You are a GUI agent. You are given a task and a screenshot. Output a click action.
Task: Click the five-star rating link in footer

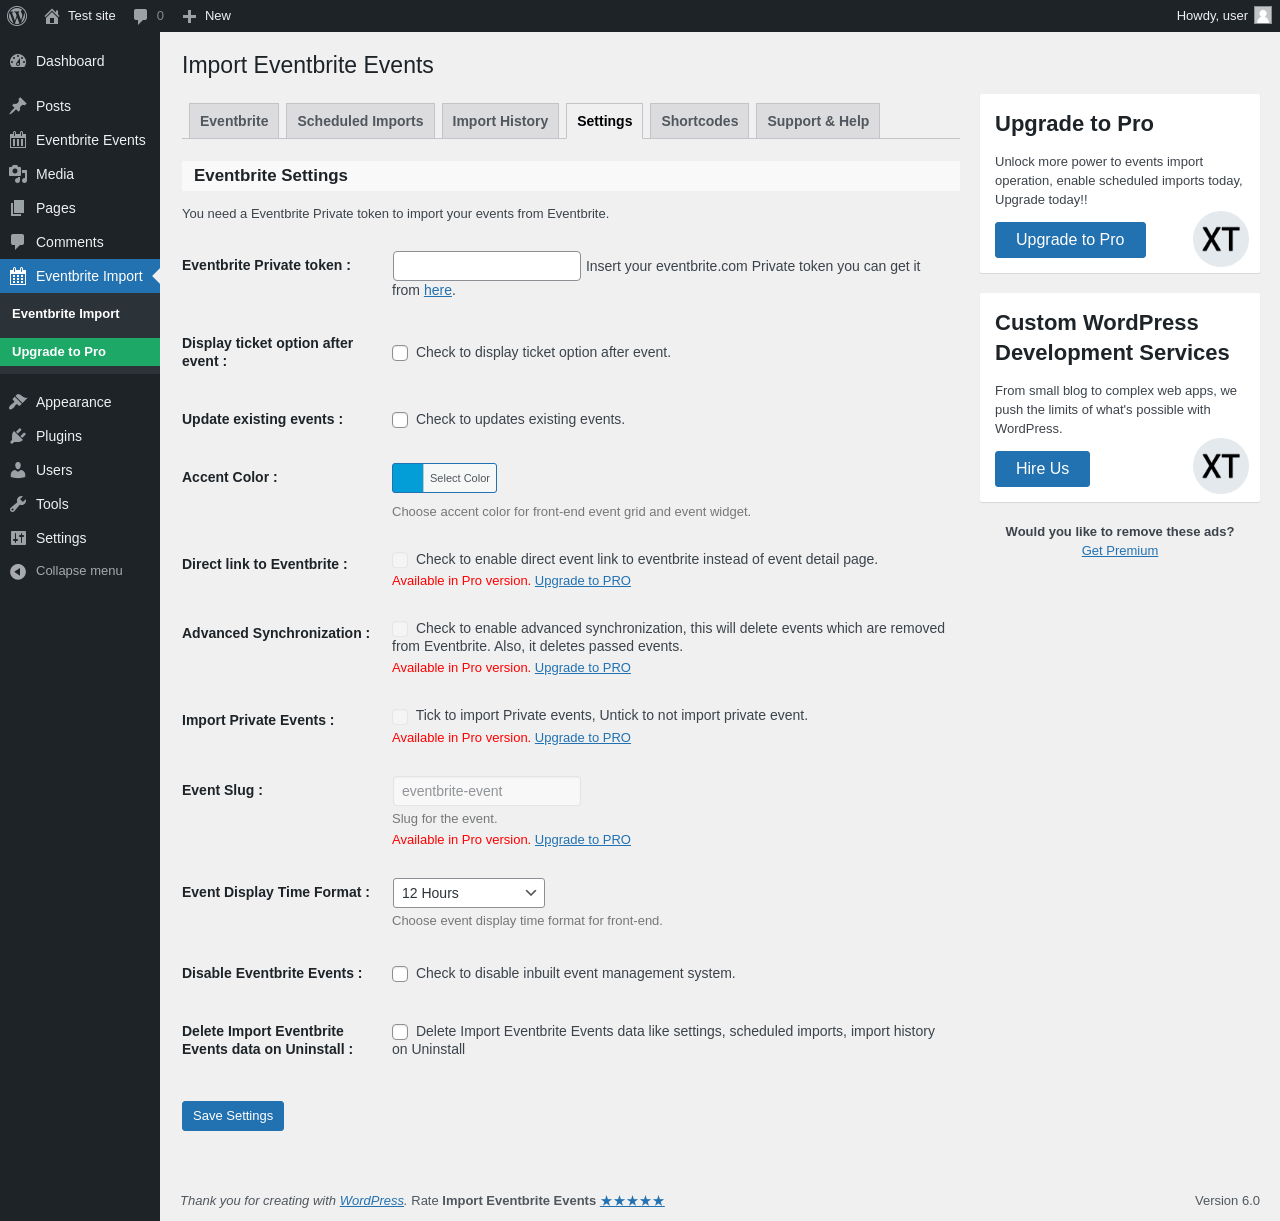tap(632, 1201)
